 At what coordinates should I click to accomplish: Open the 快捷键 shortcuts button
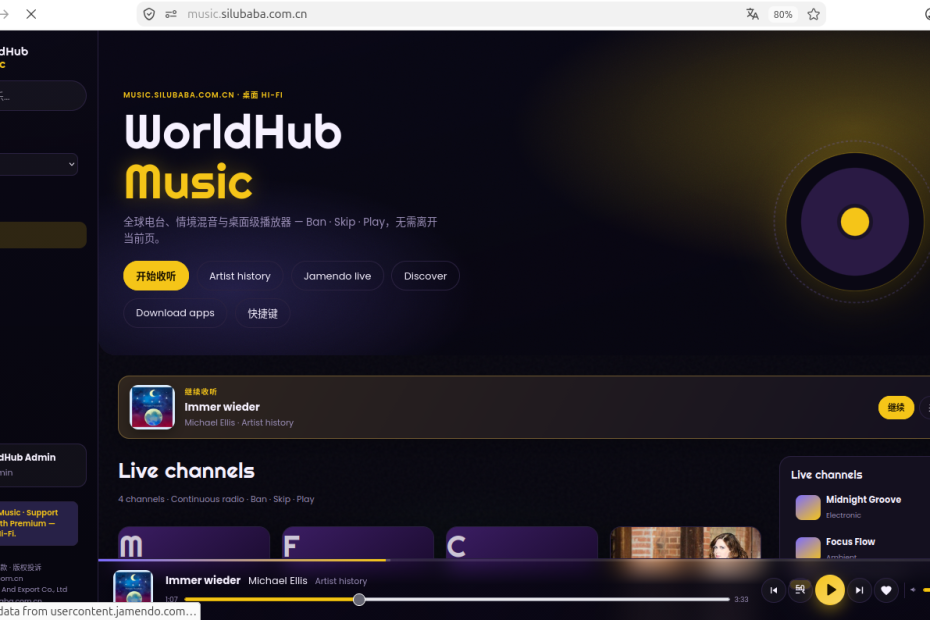click(x=263, y=313)
